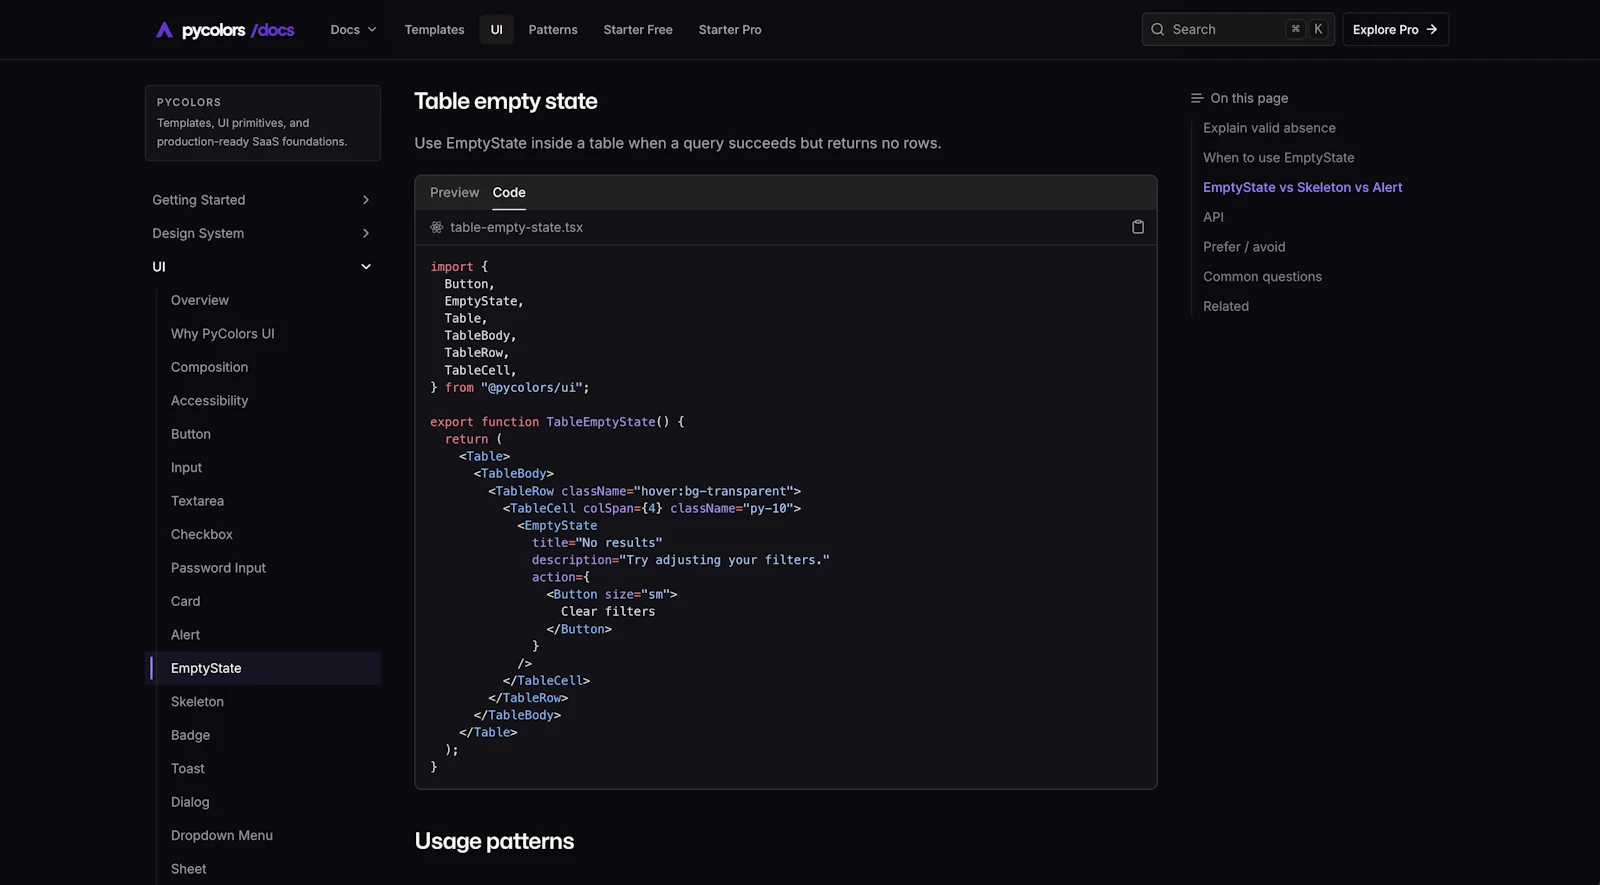Click the Table empty state heading

click(x=505, y=101)
